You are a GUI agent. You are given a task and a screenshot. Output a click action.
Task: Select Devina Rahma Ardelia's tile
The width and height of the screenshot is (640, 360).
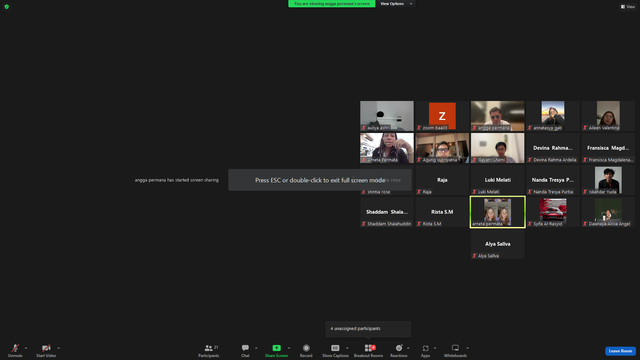pyautogui.click(x=553, y=148)
